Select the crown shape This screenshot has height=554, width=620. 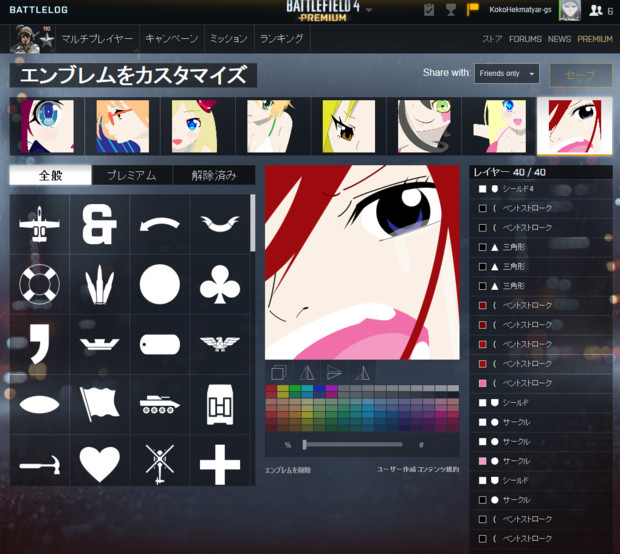[99, 344]
